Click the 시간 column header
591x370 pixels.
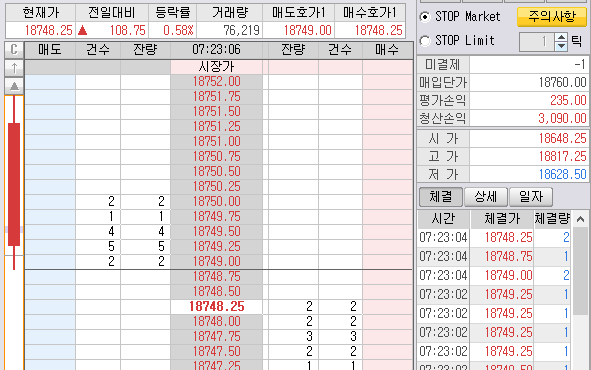click(443, 219)
